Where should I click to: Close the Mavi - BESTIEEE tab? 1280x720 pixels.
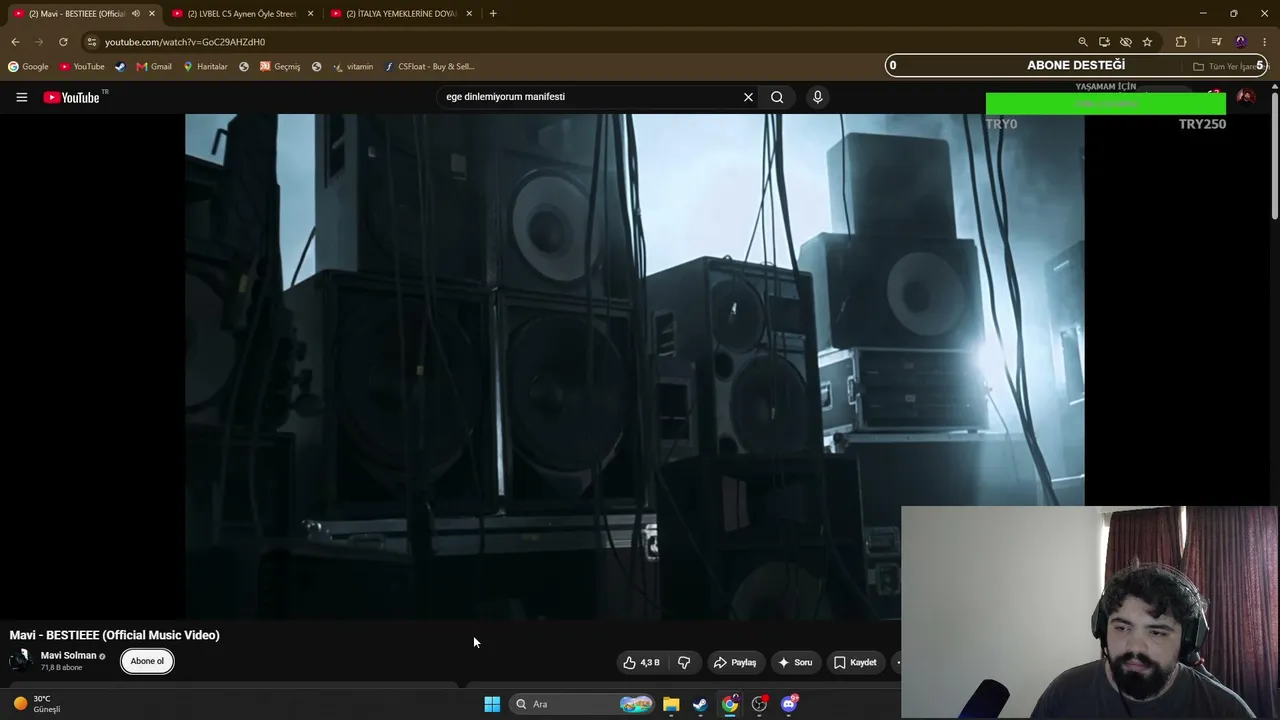coord(152,13)
